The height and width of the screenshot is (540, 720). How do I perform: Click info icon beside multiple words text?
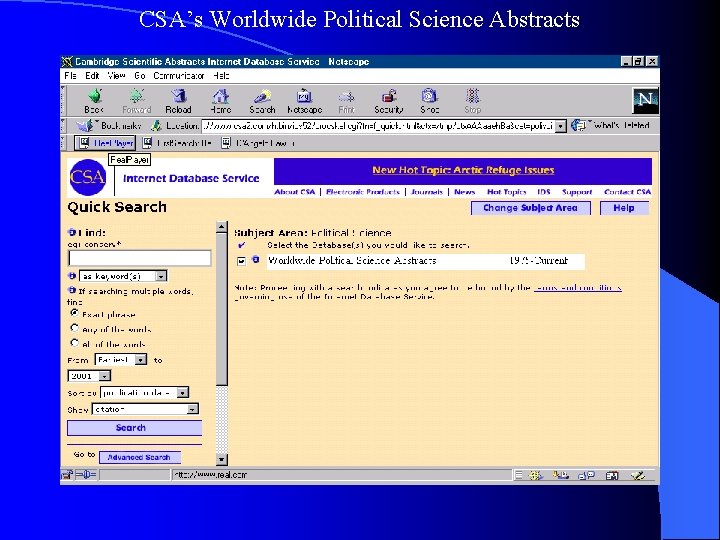click(x=72, y=290)
